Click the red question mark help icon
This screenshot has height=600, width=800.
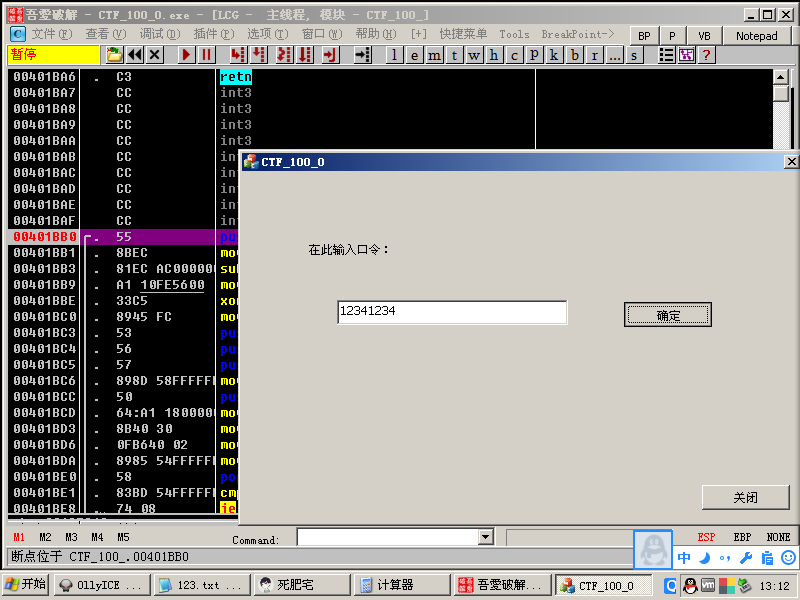click(x=706, y=55)
